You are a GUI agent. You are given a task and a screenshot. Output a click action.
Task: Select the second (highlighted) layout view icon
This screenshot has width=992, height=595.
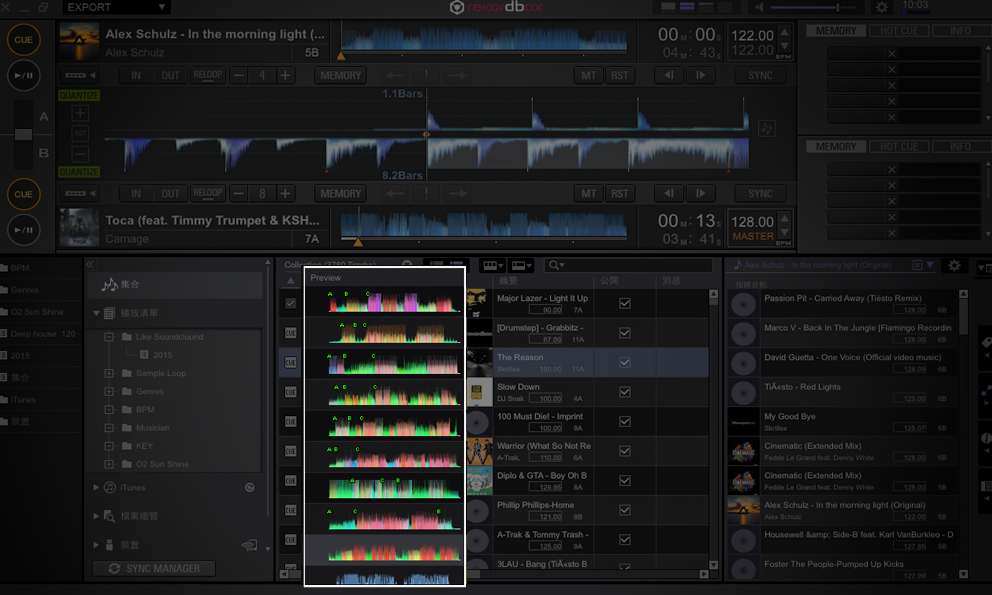[x=687, y=7]
